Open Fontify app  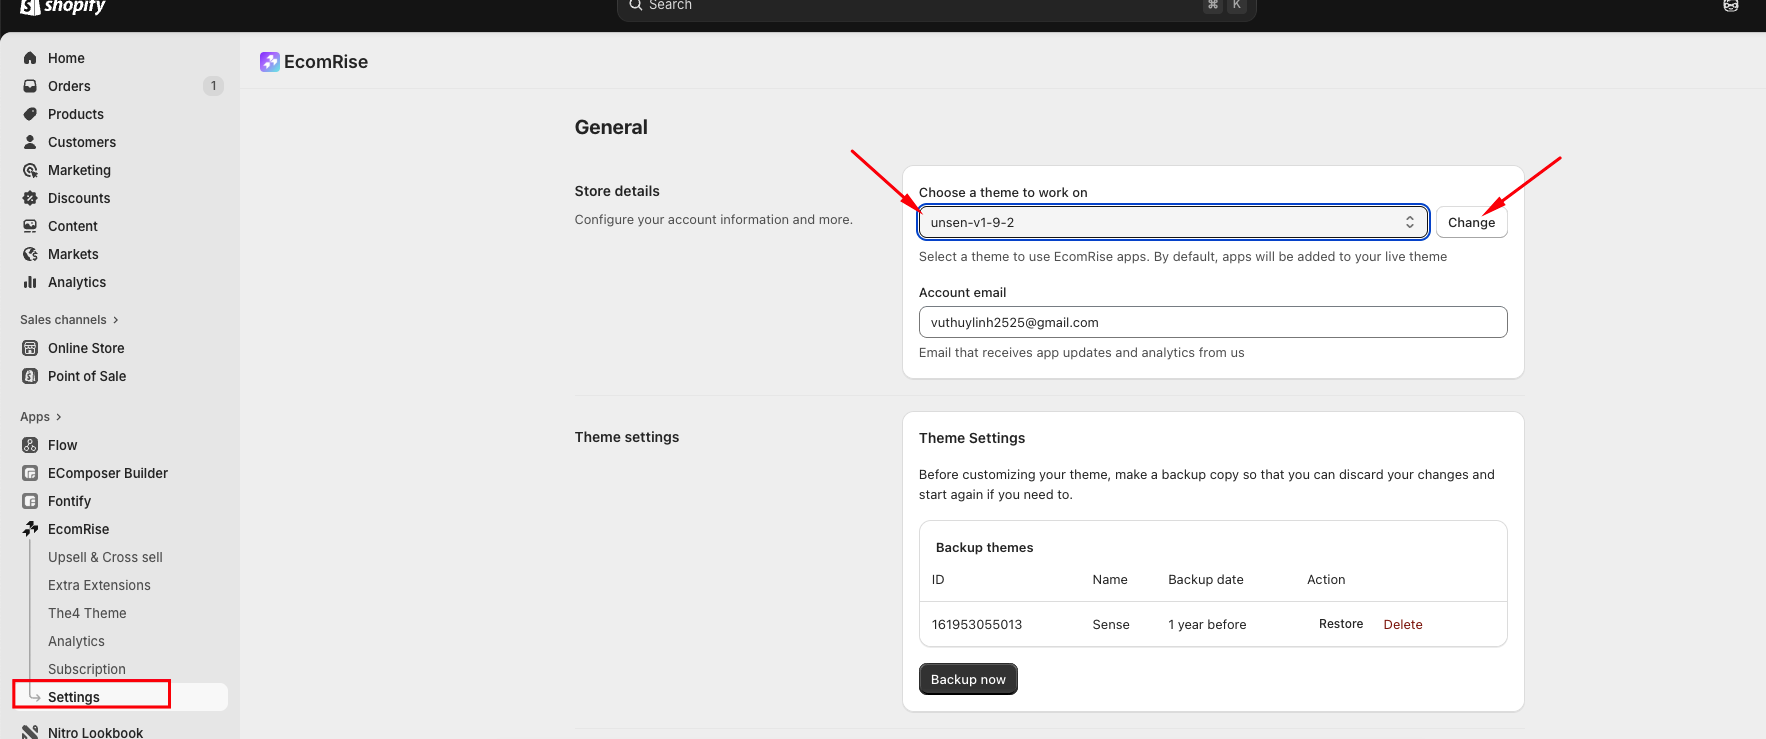pos(69,501)
